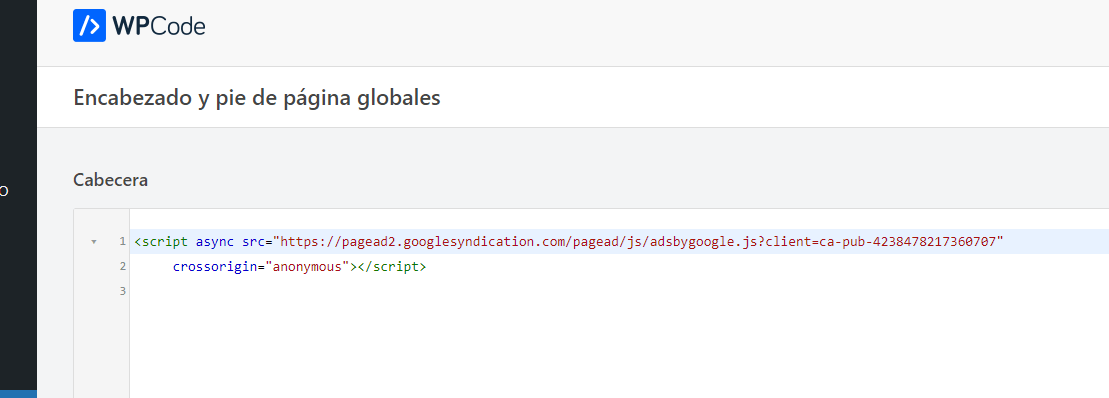Collapse the code fold arrow on line 1
Viewport: 1109px width, 398px height.
click(93, 242)
